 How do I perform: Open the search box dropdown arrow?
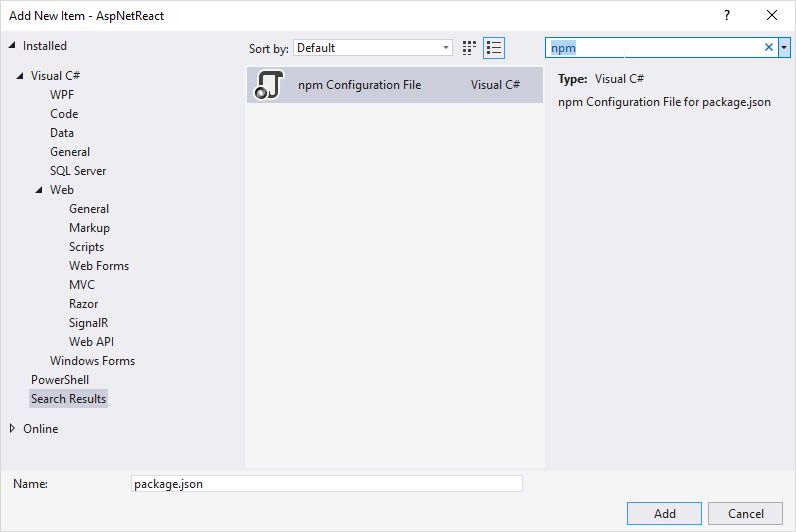click(x=784, y=47)
